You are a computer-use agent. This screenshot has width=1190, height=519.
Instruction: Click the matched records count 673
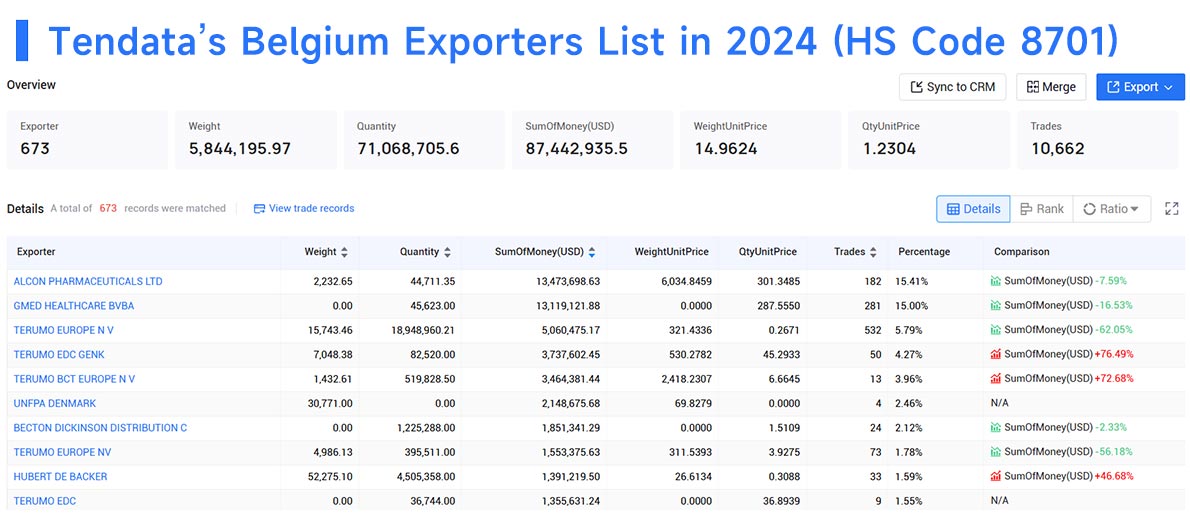pos(108,208)
